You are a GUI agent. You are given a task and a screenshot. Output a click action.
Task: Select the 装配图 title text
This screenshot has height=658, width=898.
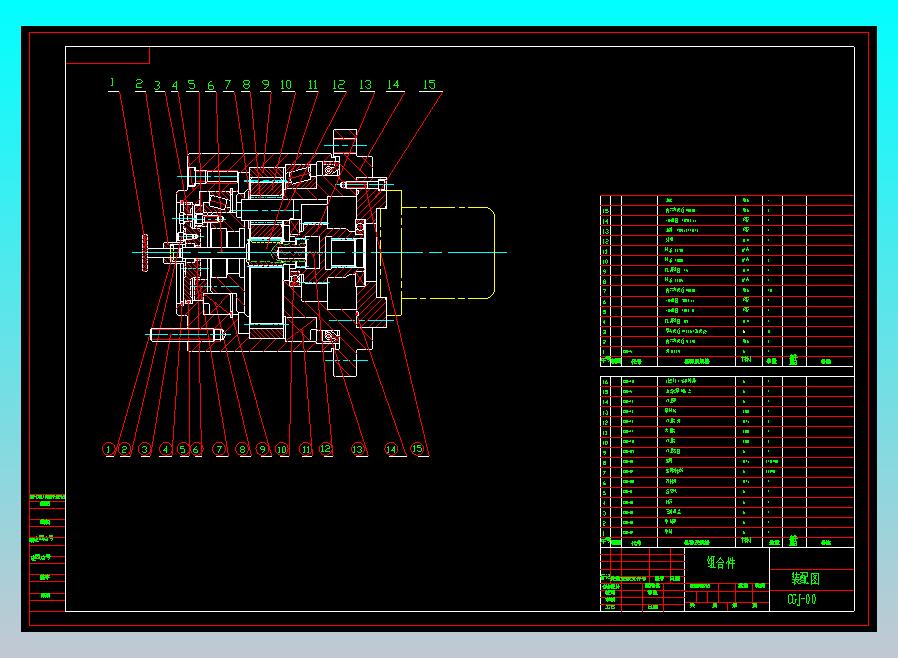coord(805,578)
